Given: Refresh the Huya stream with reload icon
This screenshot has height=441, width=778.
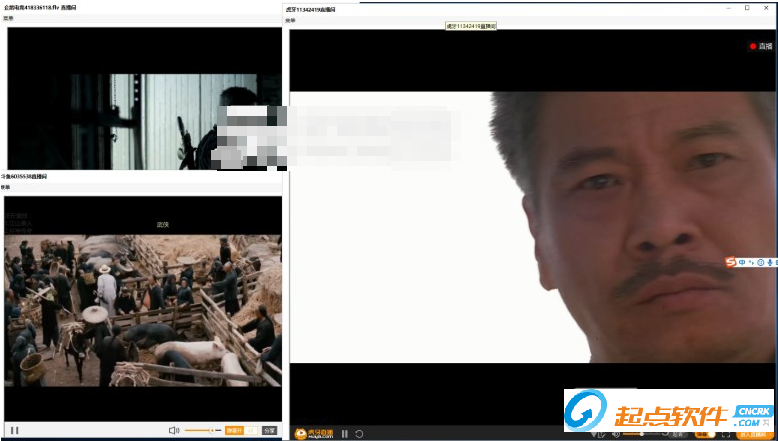Looking at the screenshot, I should click(359, 434).
